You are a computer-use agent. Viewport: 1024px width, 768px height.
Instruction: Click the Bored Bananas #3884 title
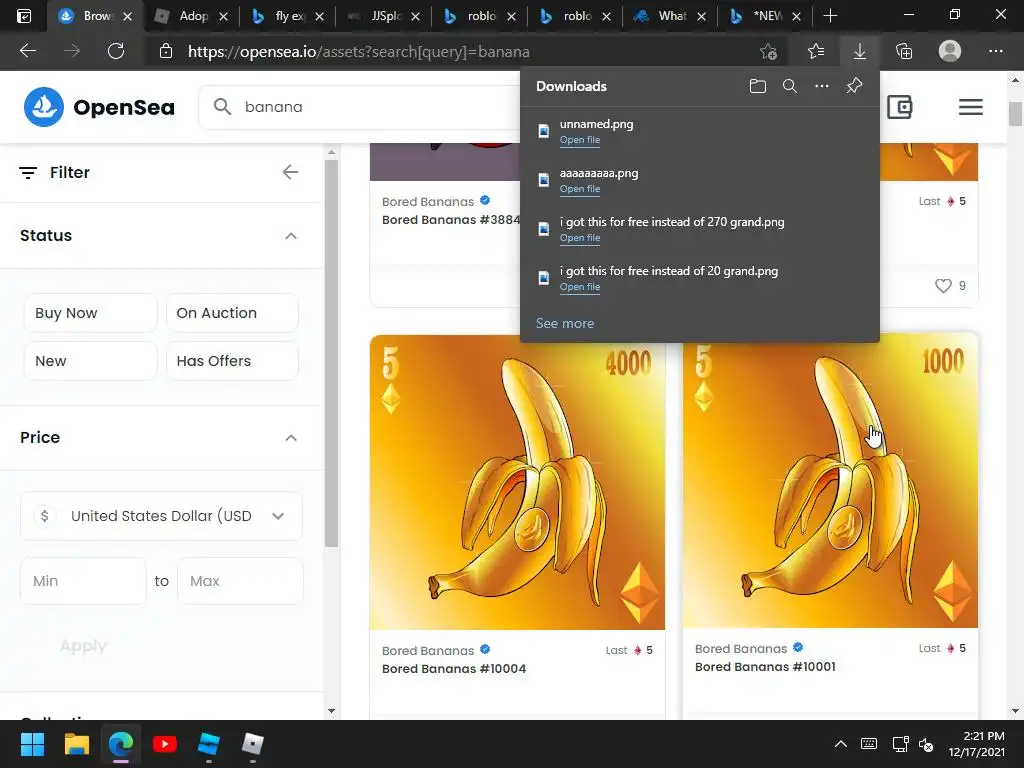click(x=451, y=220)
